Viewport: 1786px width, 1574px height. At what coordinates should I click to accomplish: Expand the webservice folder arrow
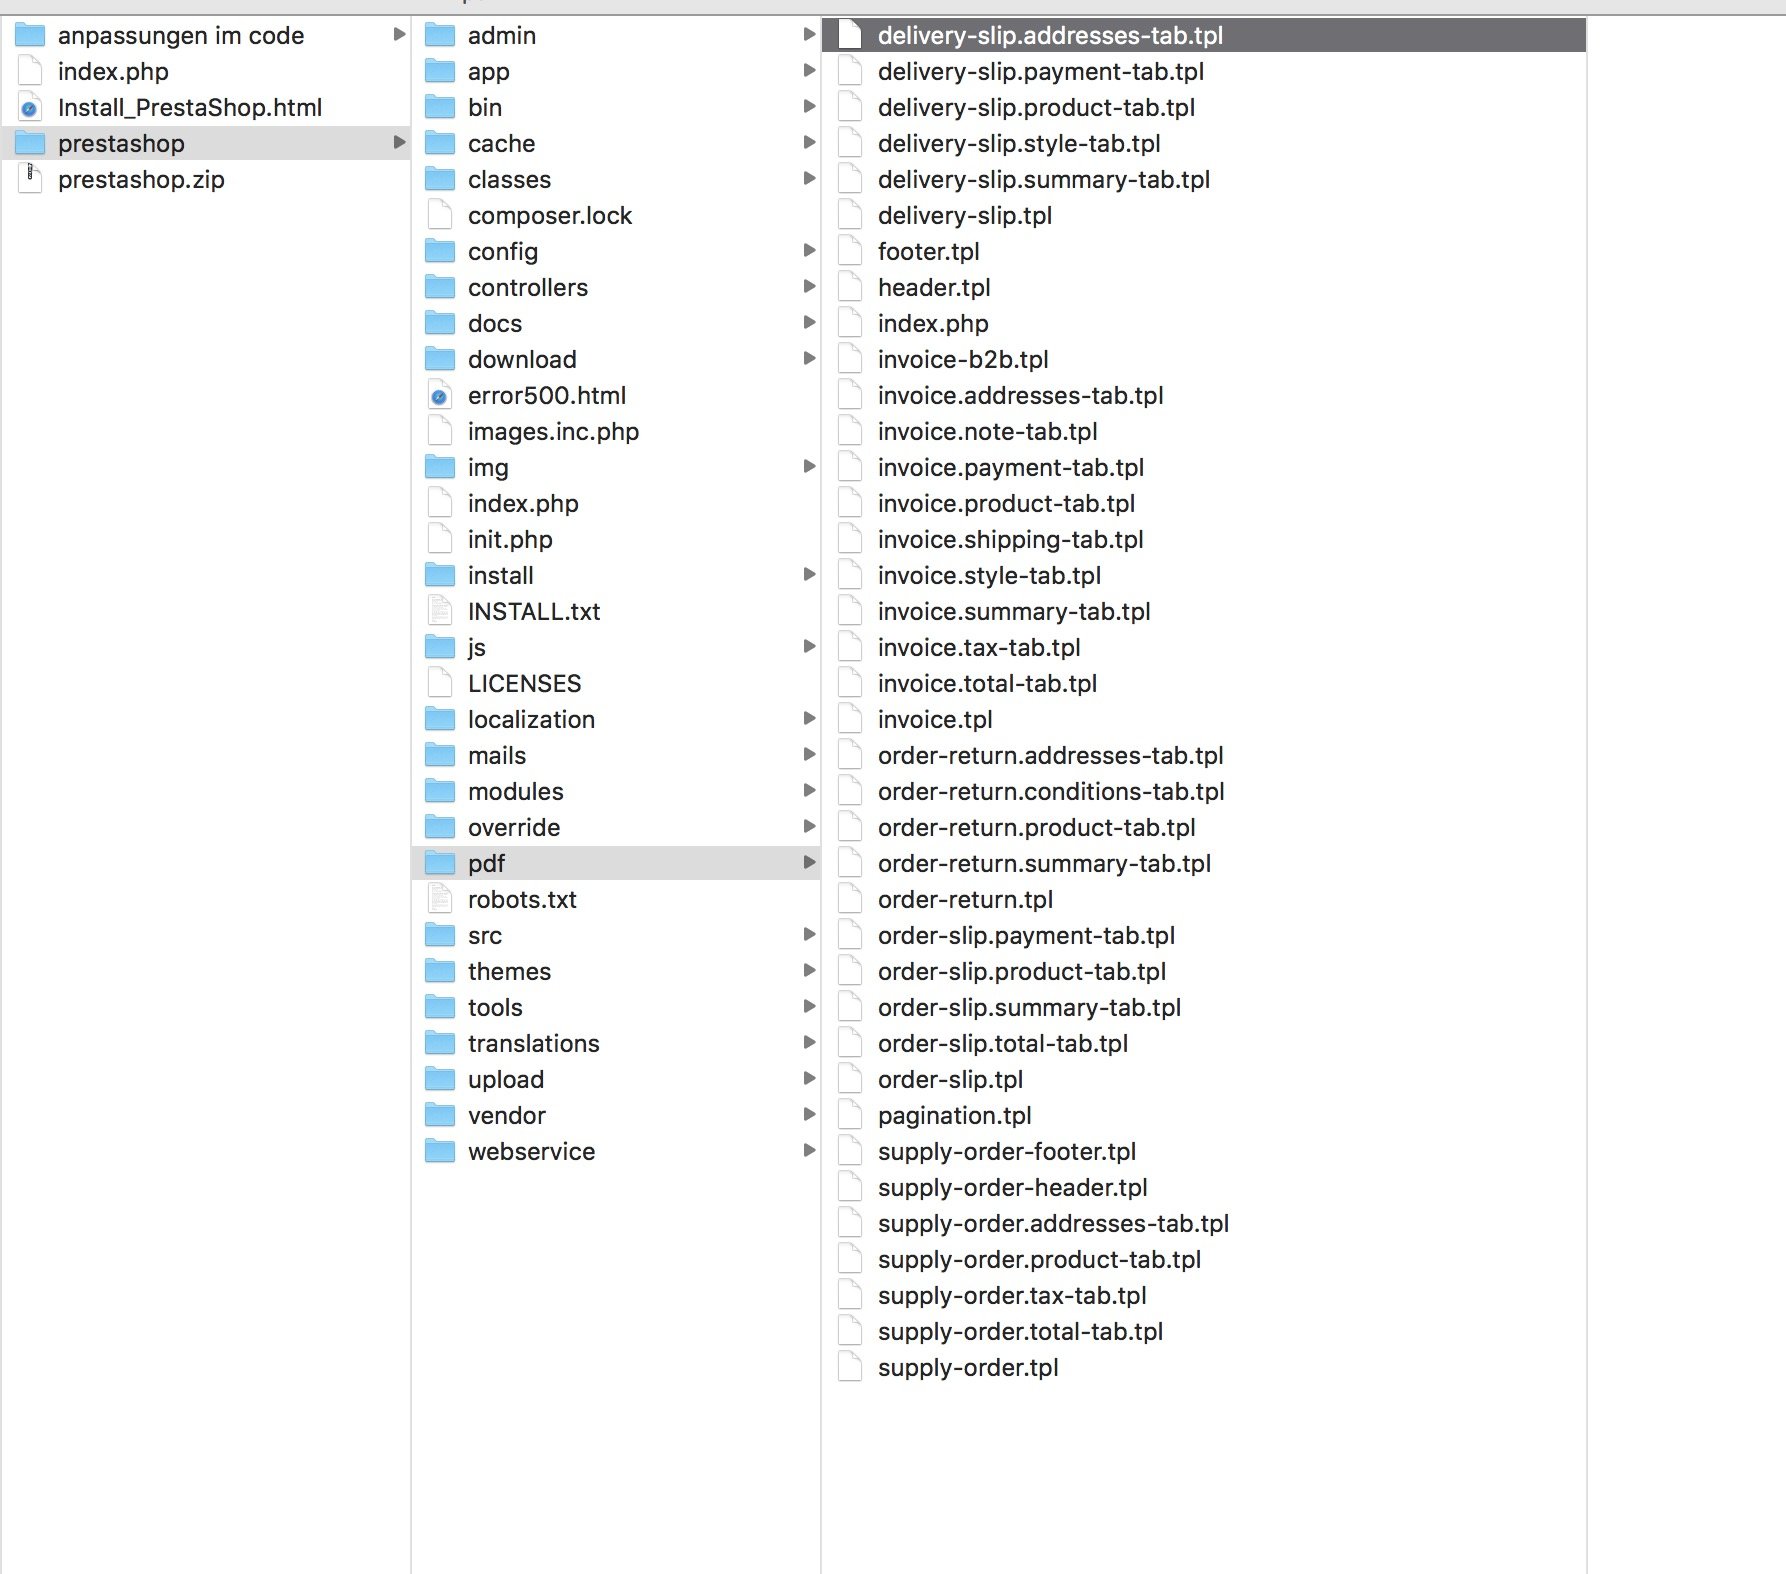[x=809, y=1151]
